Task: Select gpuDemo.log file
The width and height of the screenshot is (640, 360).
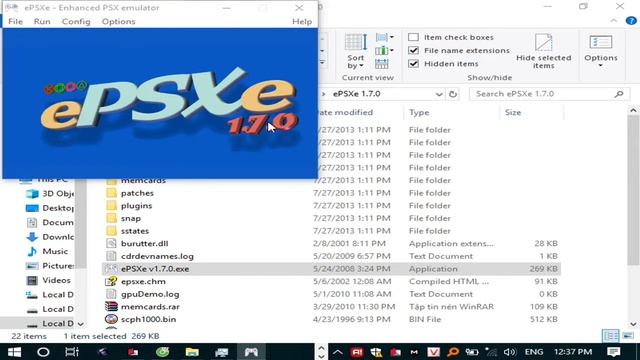Action: pyautogui.click(x=150, y=294)
